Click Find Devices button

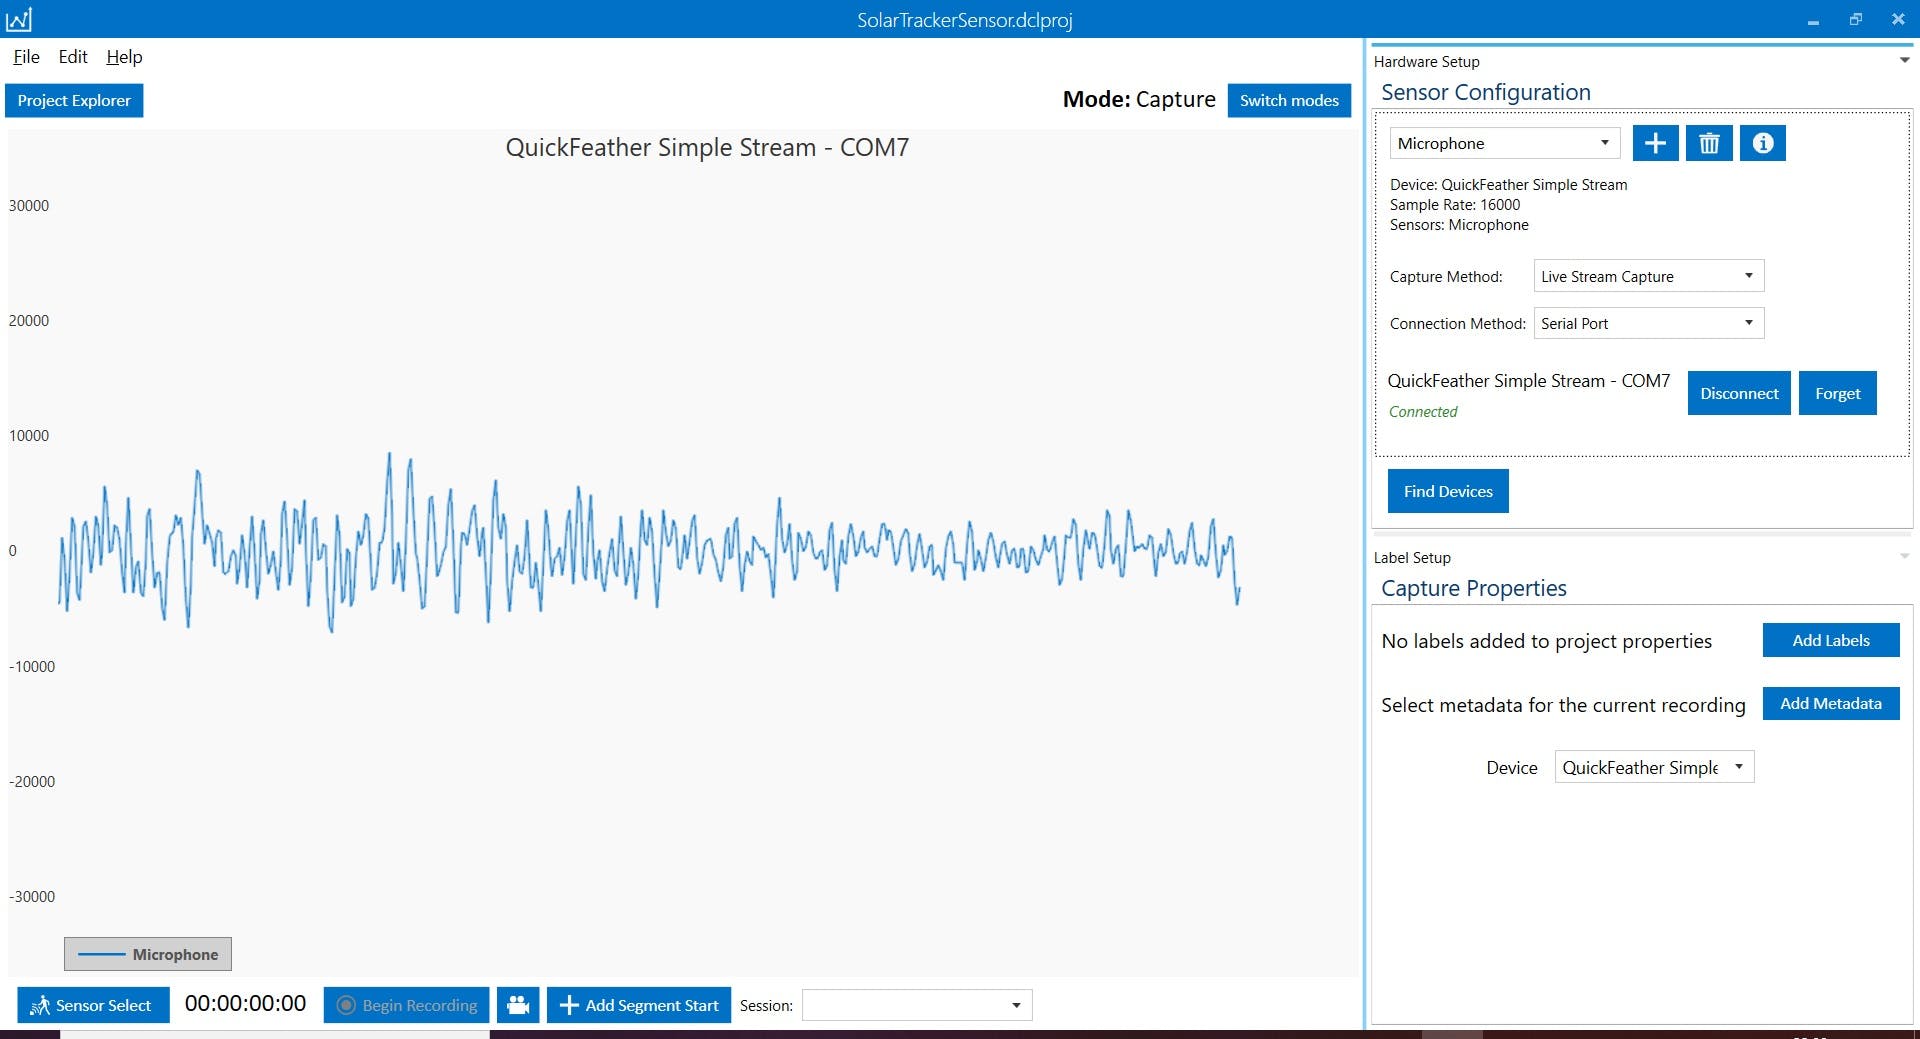(x=1448, y=491)
